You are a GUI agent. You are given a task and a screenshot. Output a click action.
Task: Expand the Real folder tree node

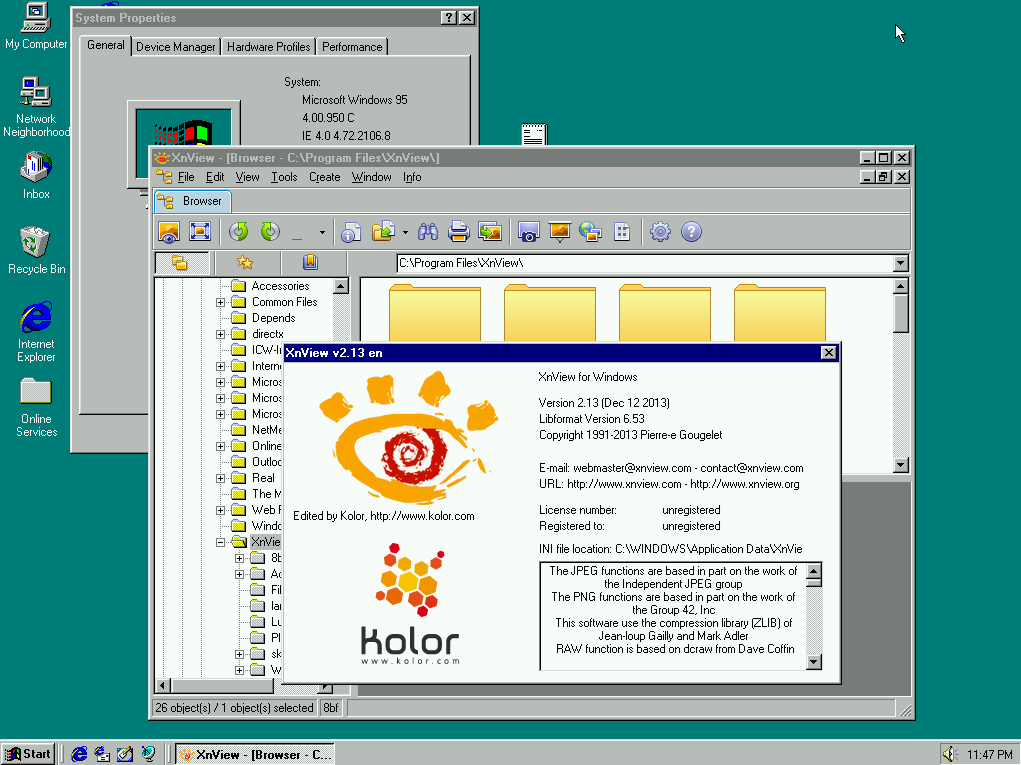pos(221,478)
